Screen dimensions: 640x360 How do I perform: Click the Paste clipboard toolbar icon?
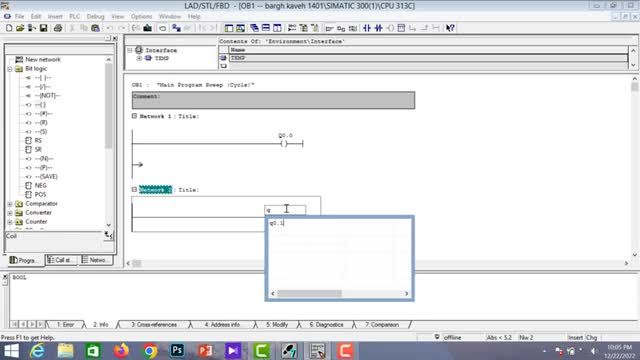pyautogui.click(x=95, y=28)
